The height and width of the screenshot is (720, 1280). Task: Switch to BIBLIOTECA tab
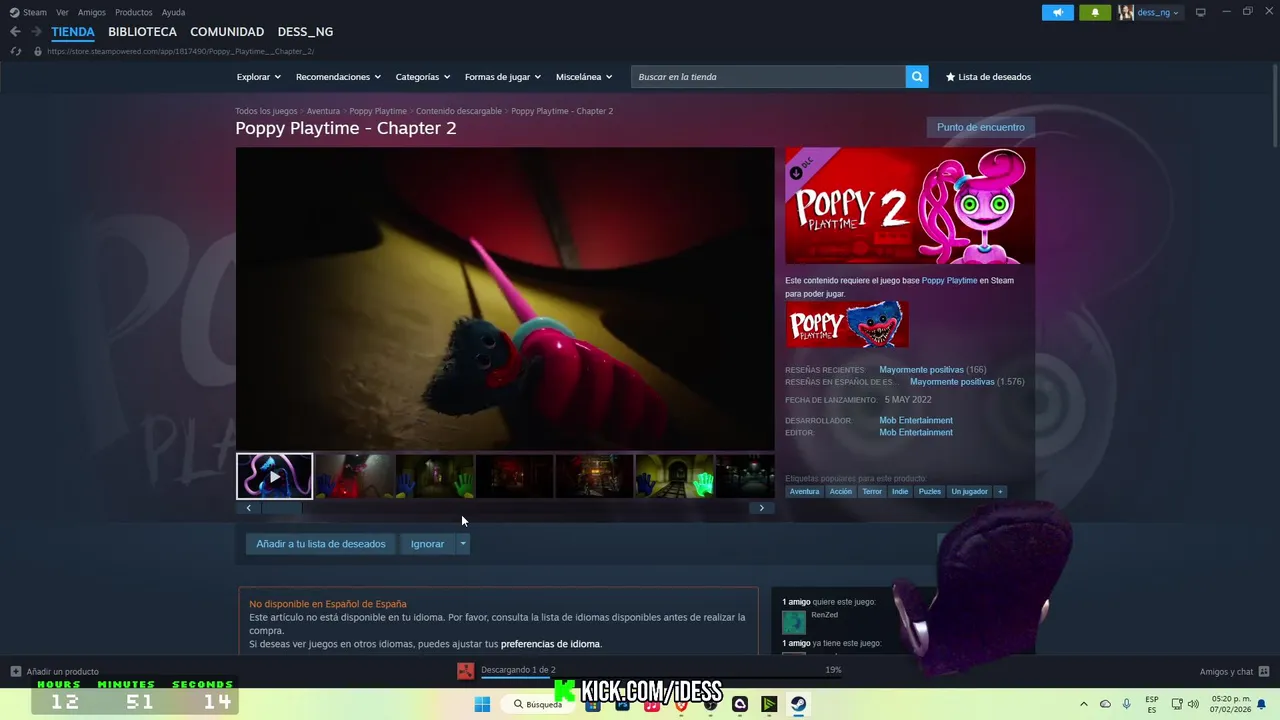point(142,32)
